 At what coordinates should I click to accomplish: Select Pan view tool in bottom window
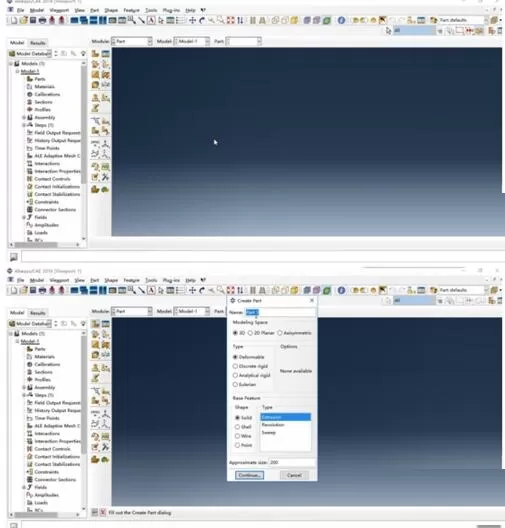[192, 290]
